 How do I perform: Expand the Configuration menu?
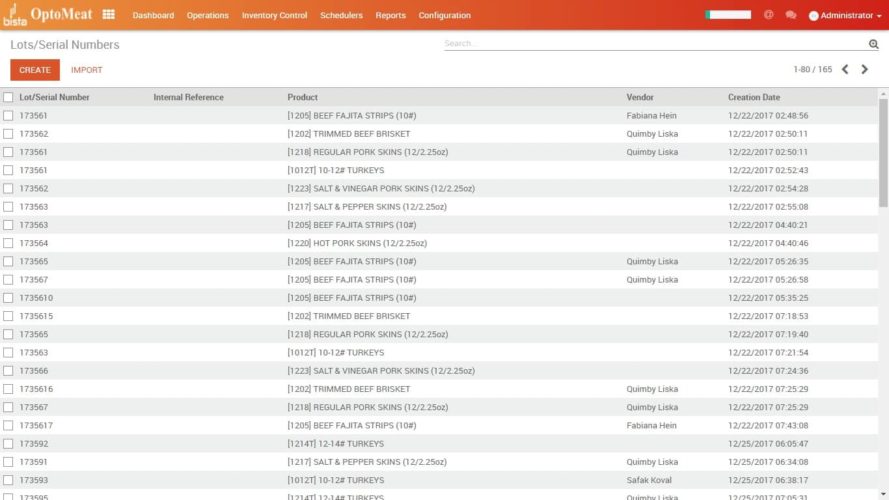[x=444, y=16]
